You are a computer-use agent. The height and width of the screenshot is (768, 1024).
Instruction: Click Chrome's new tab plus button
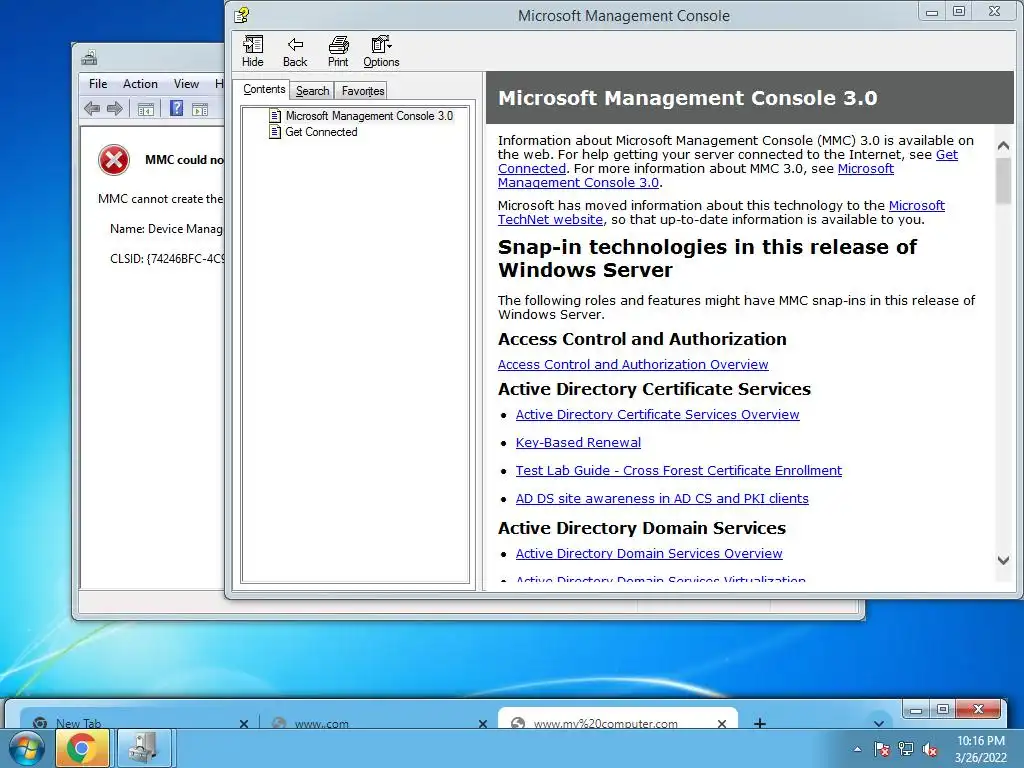point(760,723)
